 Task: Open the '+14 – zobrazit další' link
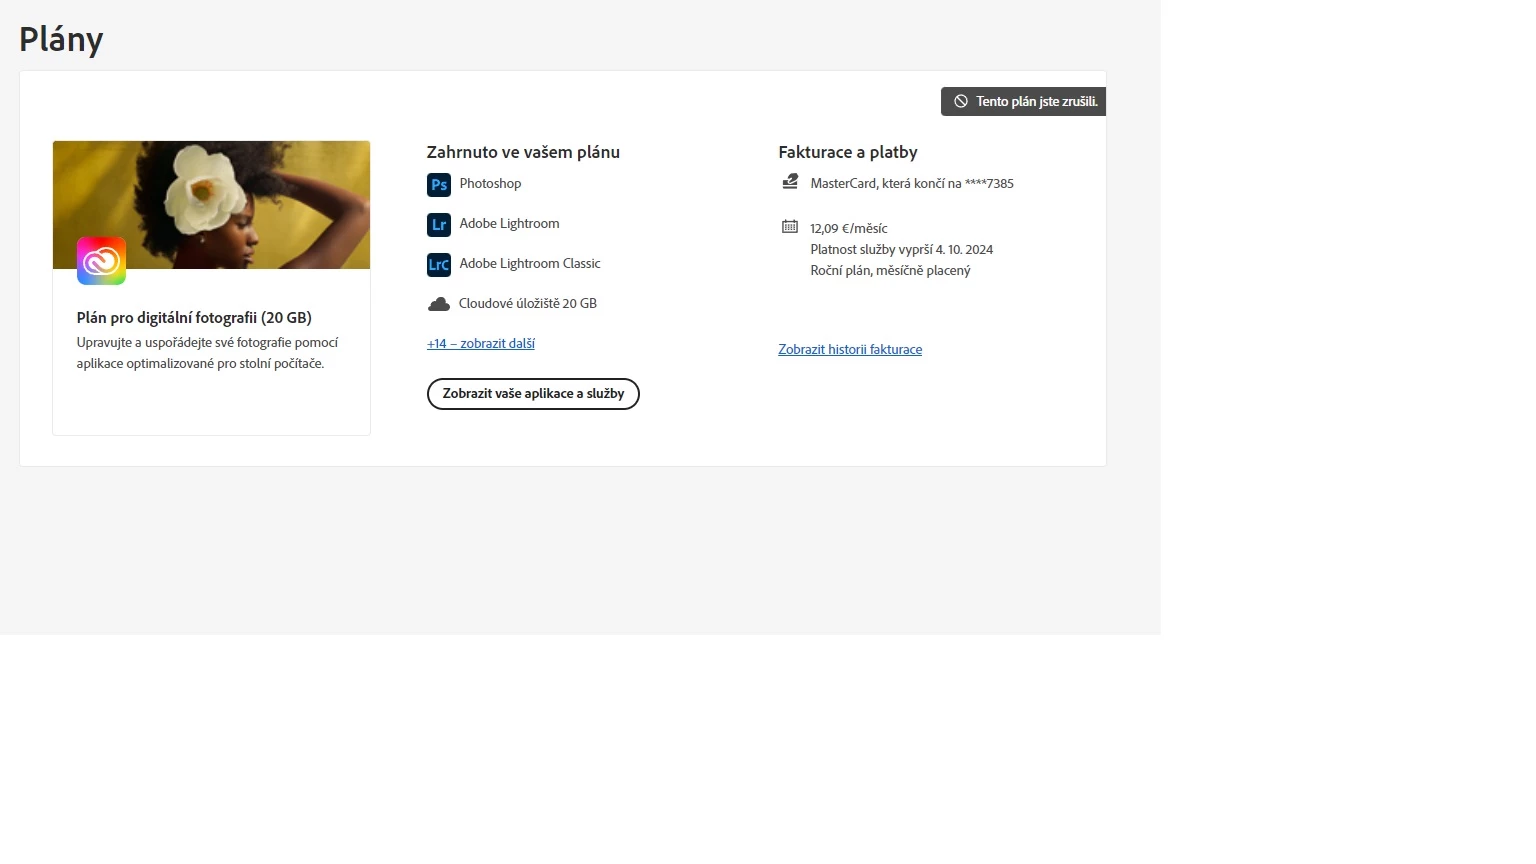pyautogui.click(x=481, y=343)
